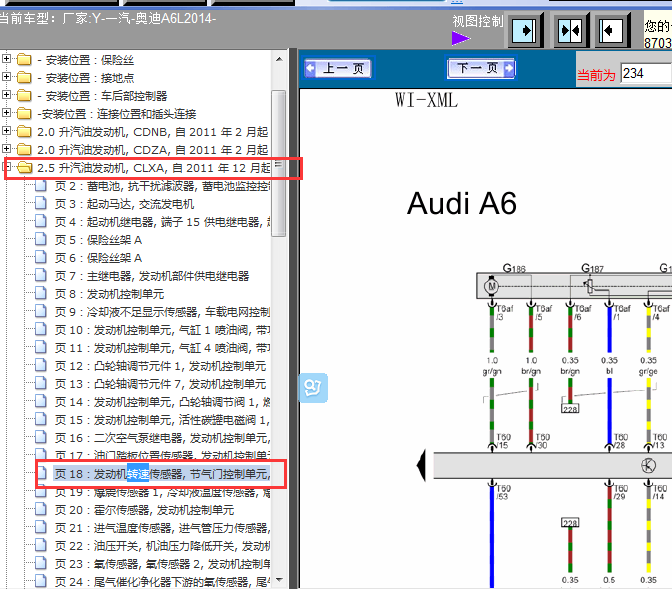Click the view control split-center icon
This screenshot has height=589, width=672.
570,30
